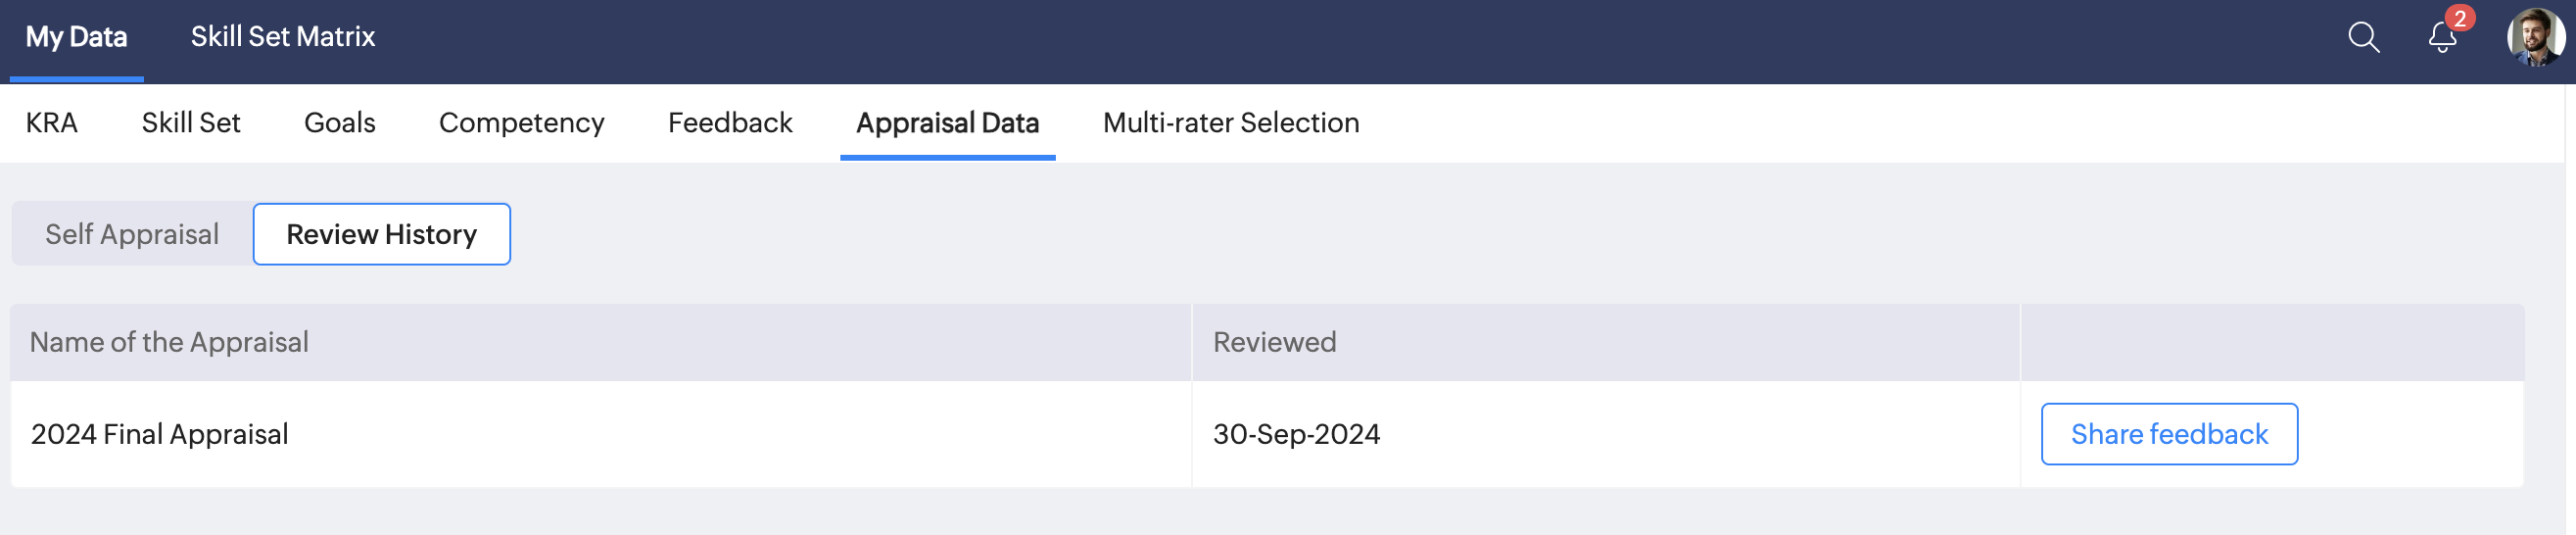The image size is (2576, 535).
Task: Click the Share feedback button
Action: (2169, 434)
